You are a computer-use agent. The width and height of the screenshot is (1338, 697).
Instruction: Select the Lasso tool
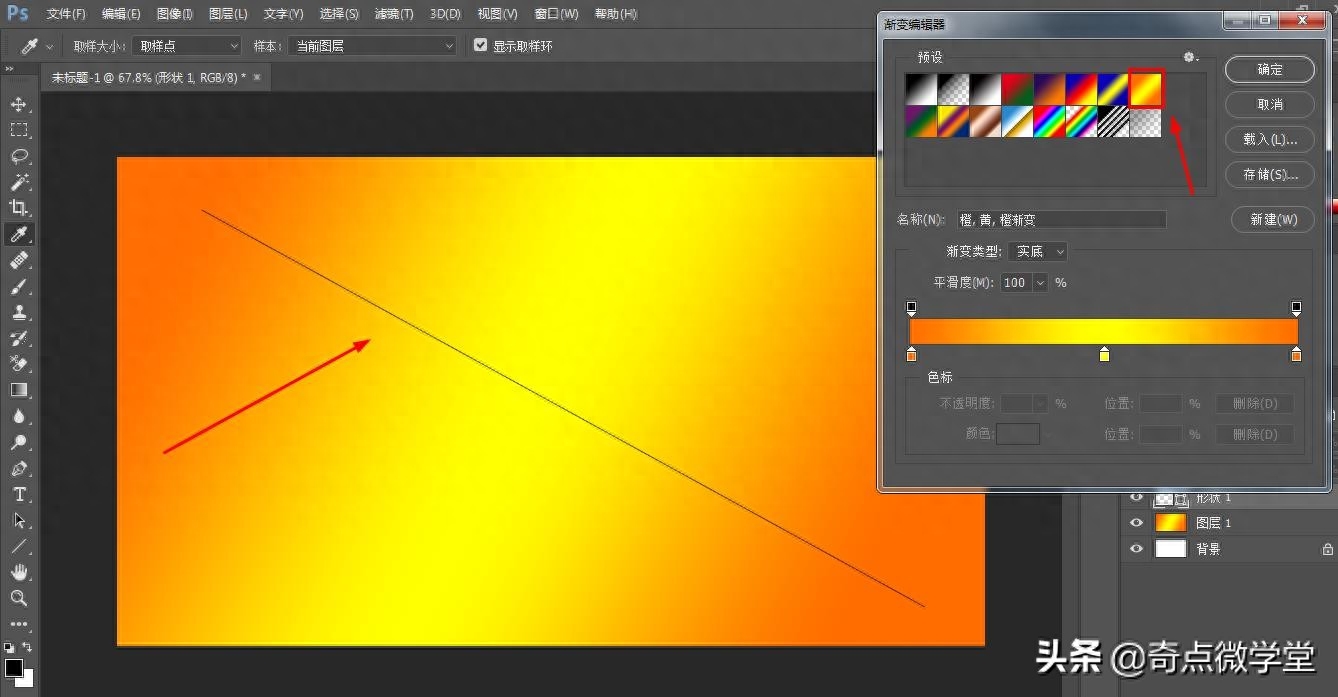point(19,156)
